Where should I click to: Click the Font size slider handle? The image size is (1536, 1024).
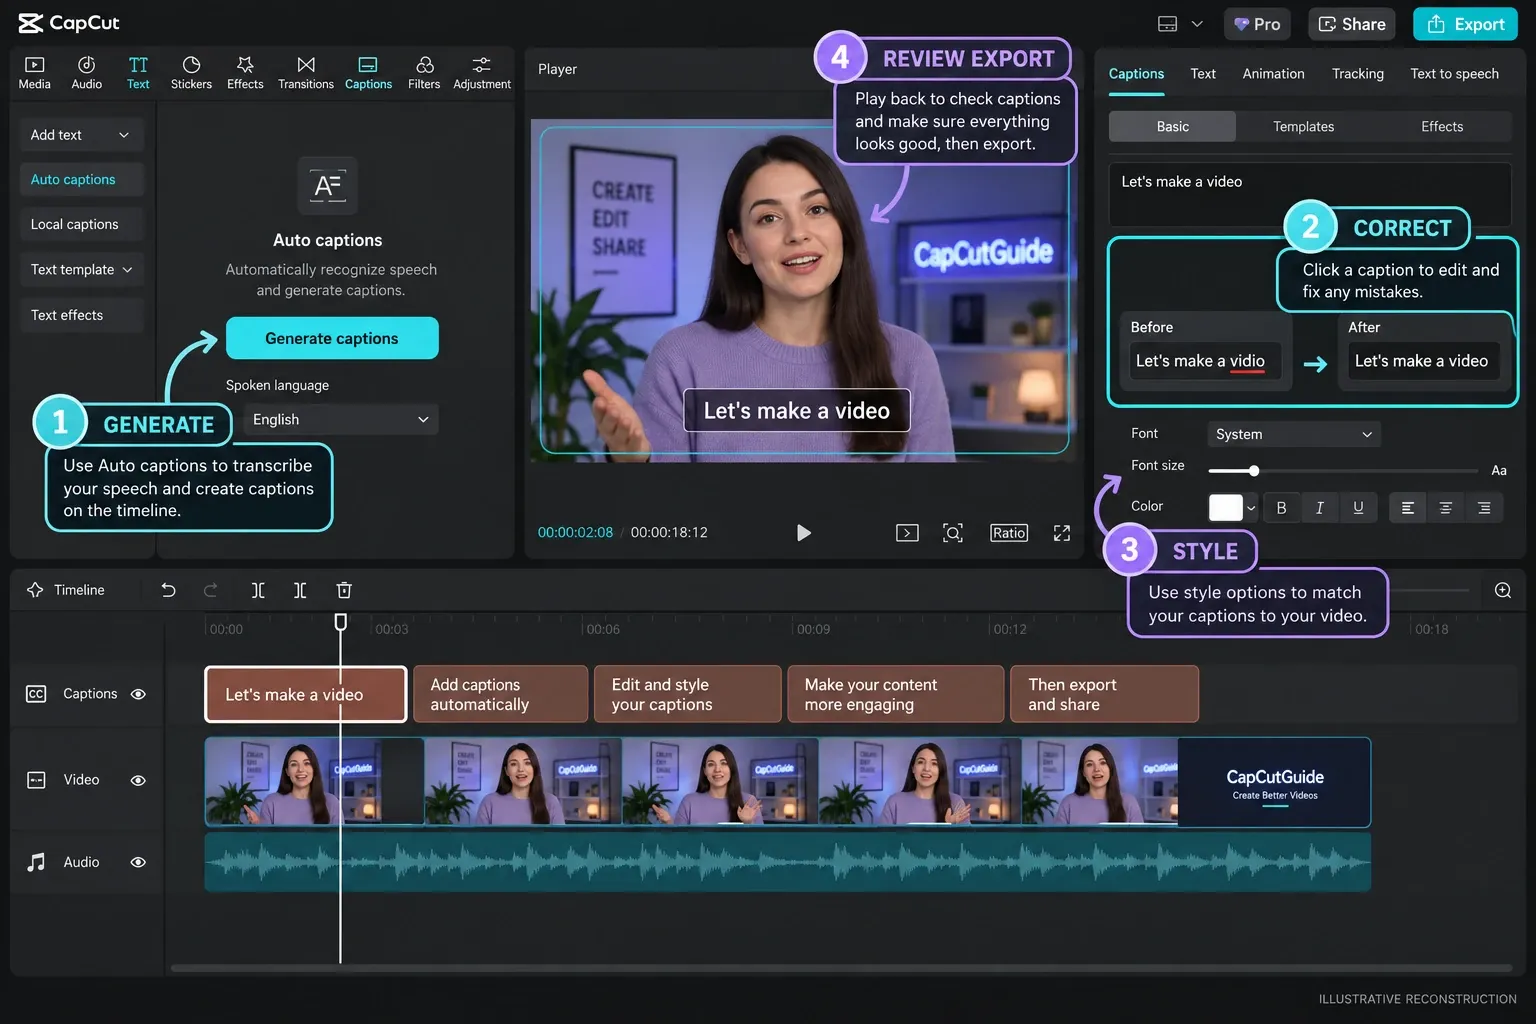[x=1254, y=471]
